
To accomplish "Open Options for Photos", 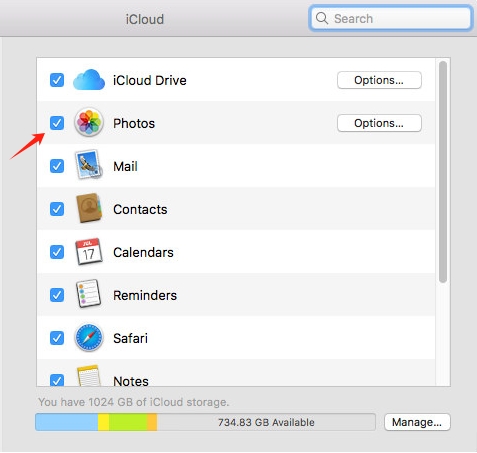I will click(379, 123).
